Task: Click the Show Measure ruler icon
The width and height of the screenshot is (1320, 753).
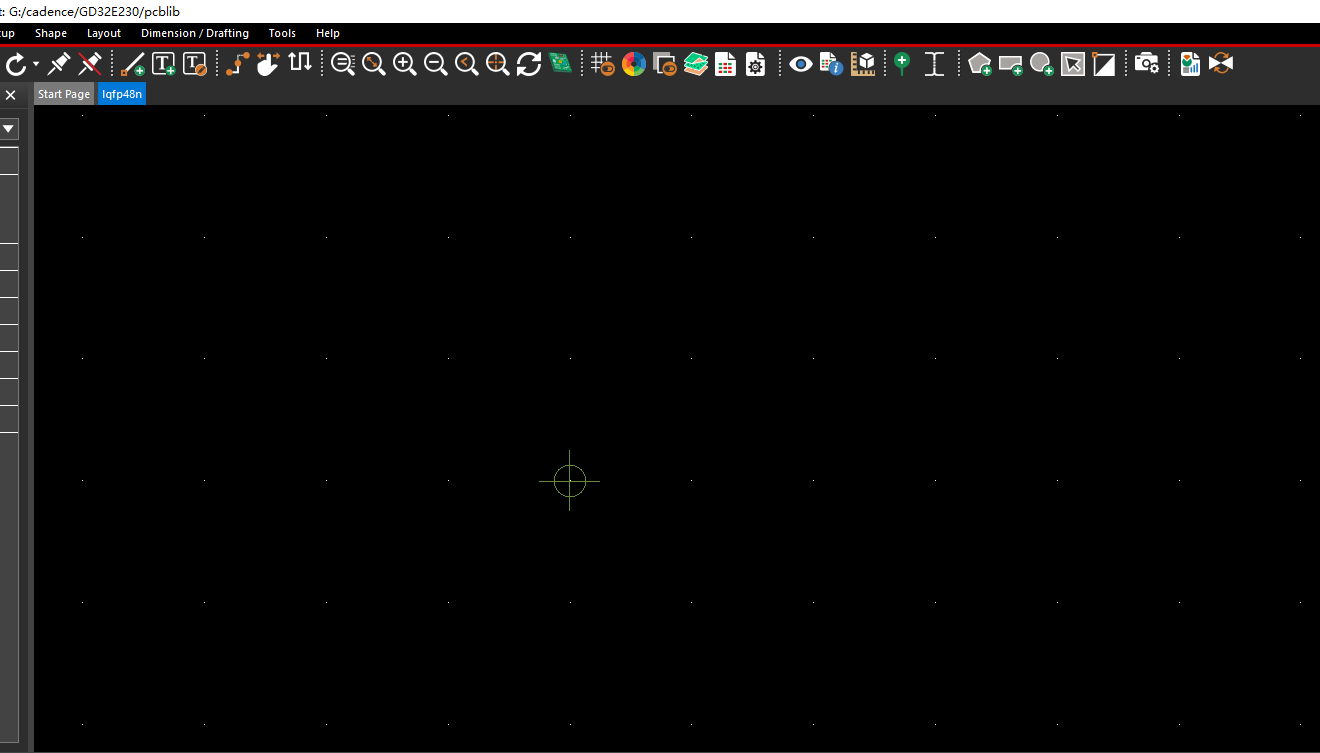Action: tap(862, 64)
